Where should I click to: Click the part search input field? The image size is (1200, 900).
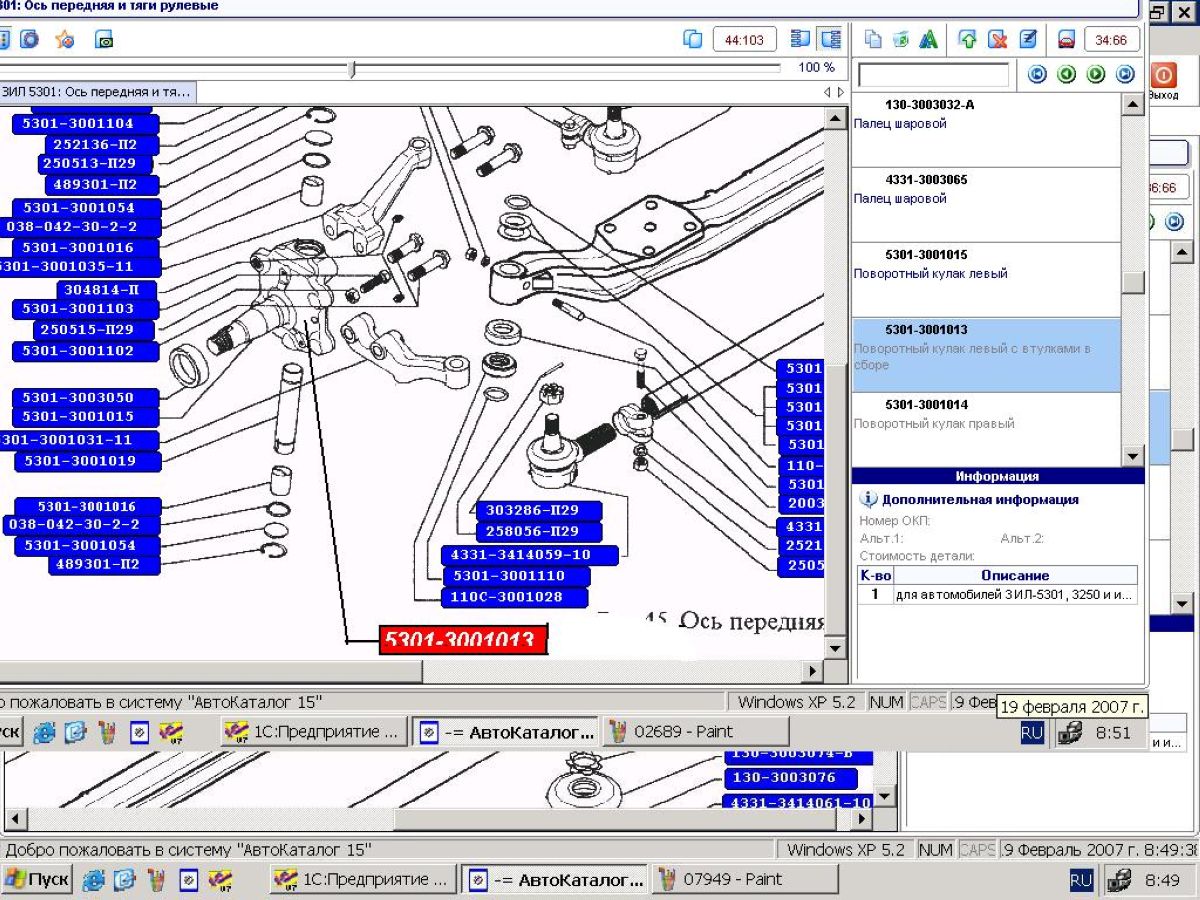click(934, 74)
